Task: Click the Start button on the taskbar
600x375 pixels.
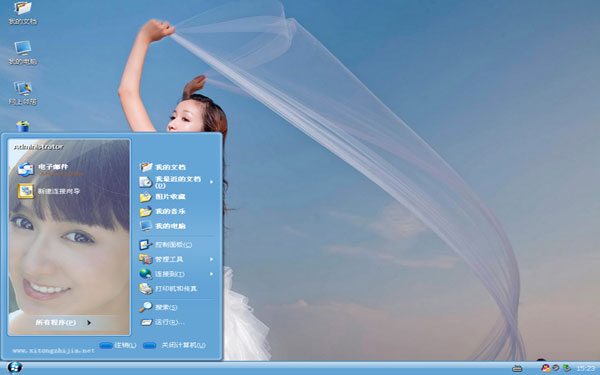Action: pos(15,368)
